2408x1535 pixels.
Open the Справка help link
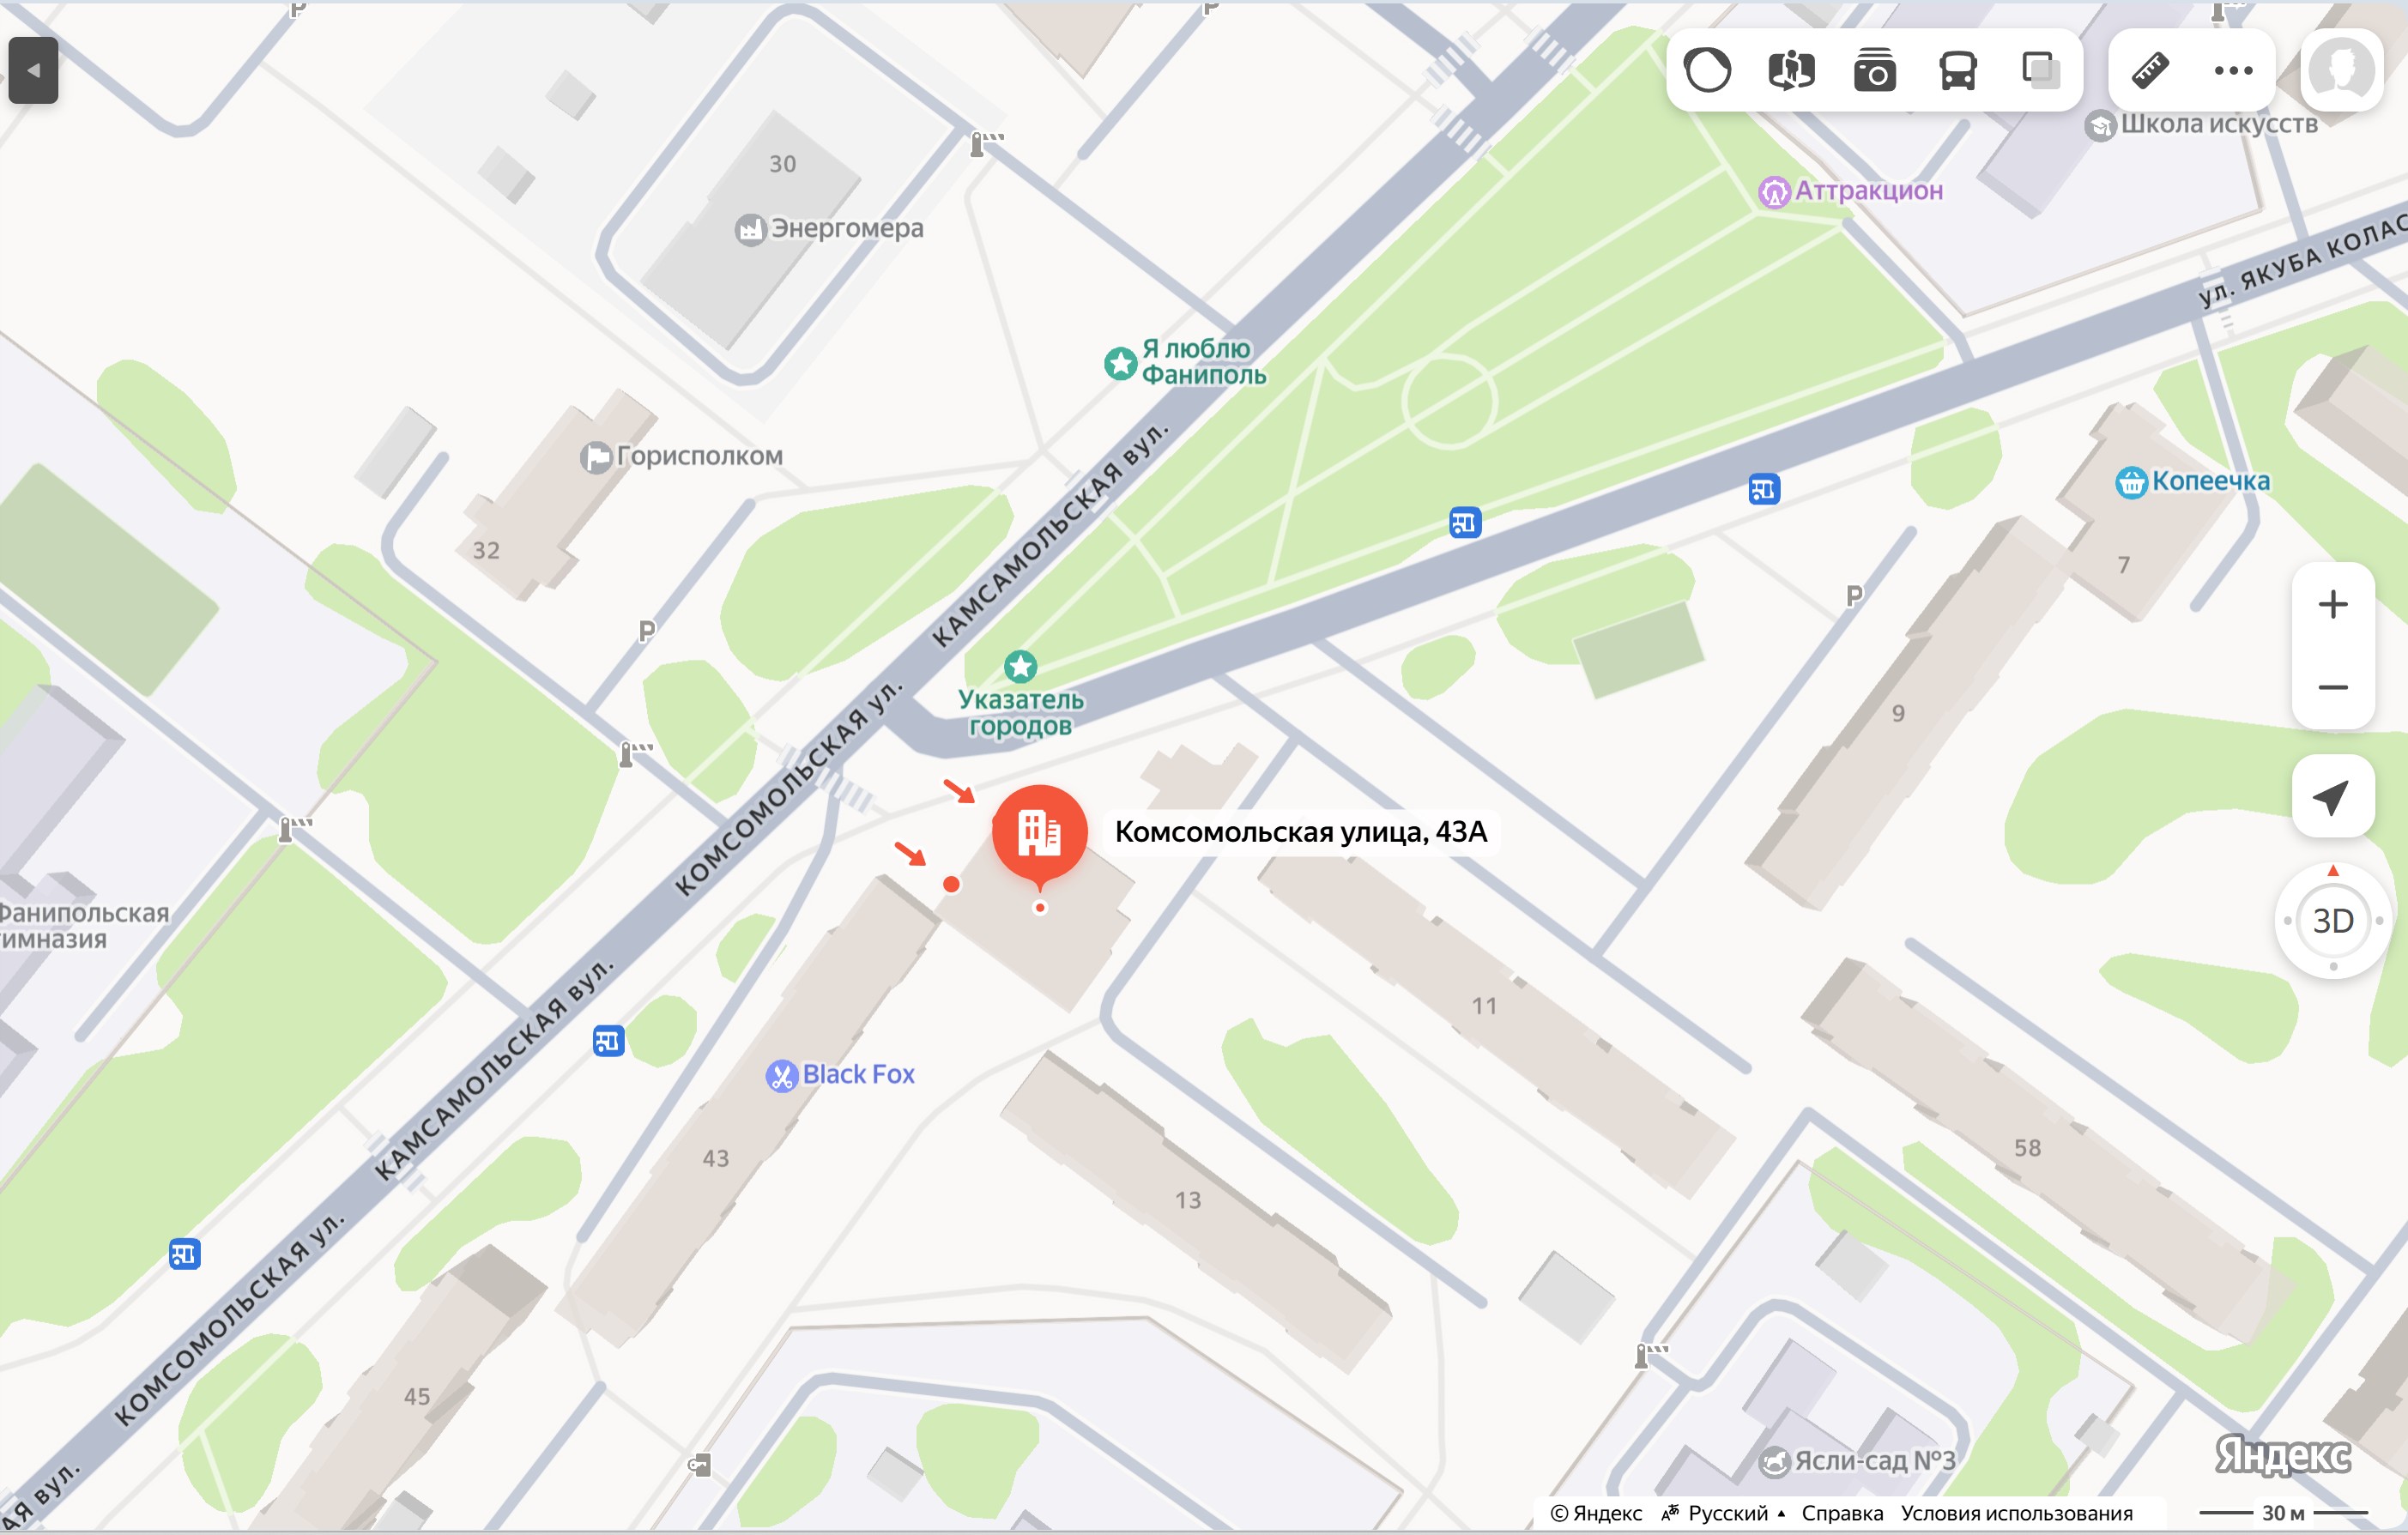pyautogui.click(x=1842, y=1513)
